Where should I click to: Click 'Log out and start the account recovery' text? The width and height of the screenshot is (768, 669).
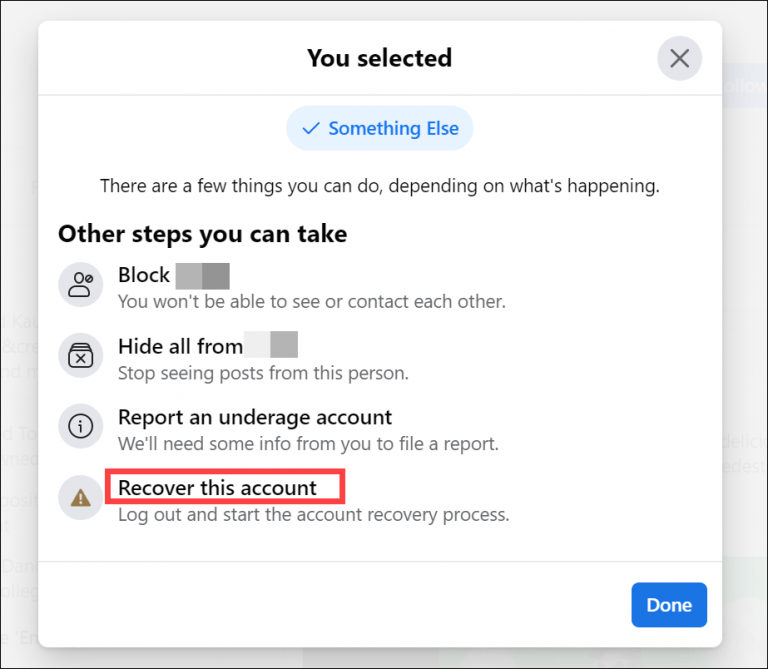313,515
